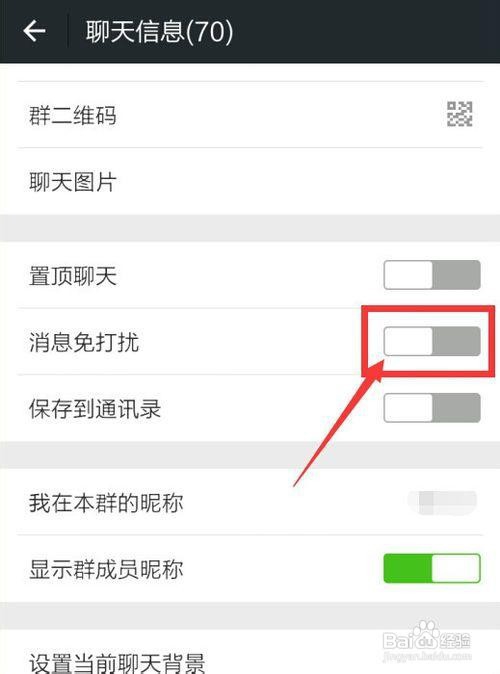Tap the 消息免打扰 label text
The height and width of the screenshot is (674, 500).
84,342
